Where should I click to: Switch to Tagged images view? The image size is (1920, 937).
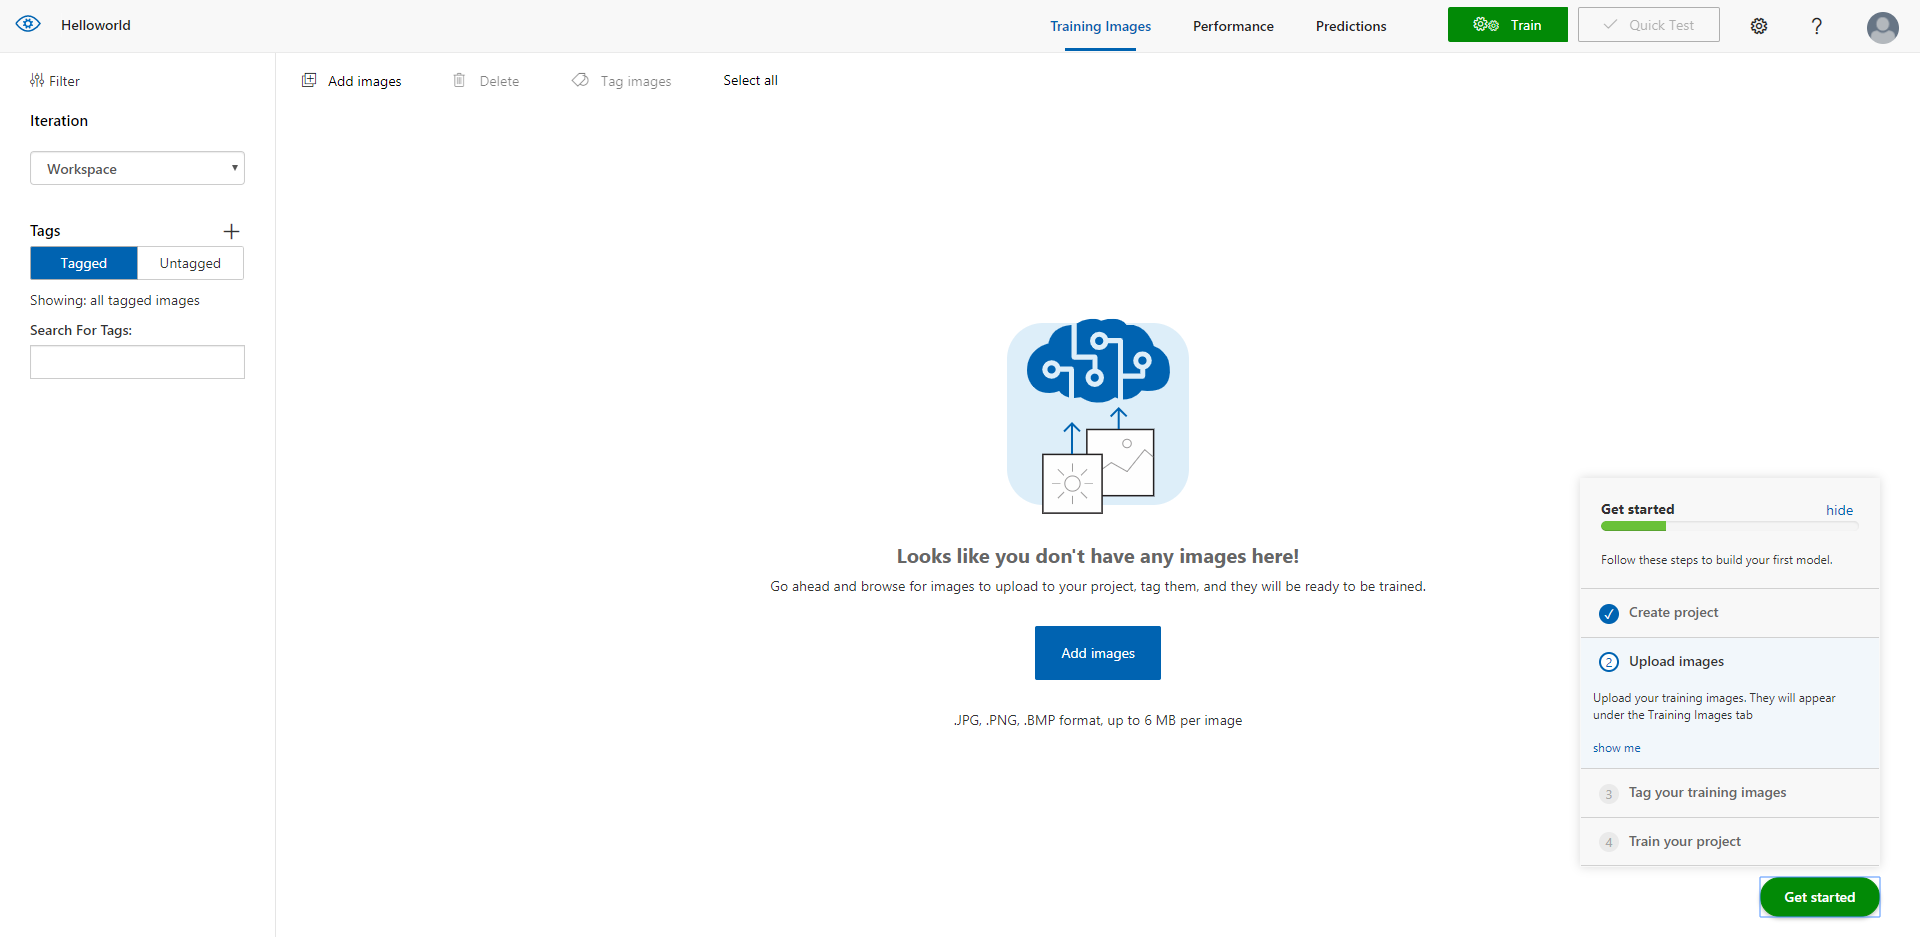pos(84,263)
